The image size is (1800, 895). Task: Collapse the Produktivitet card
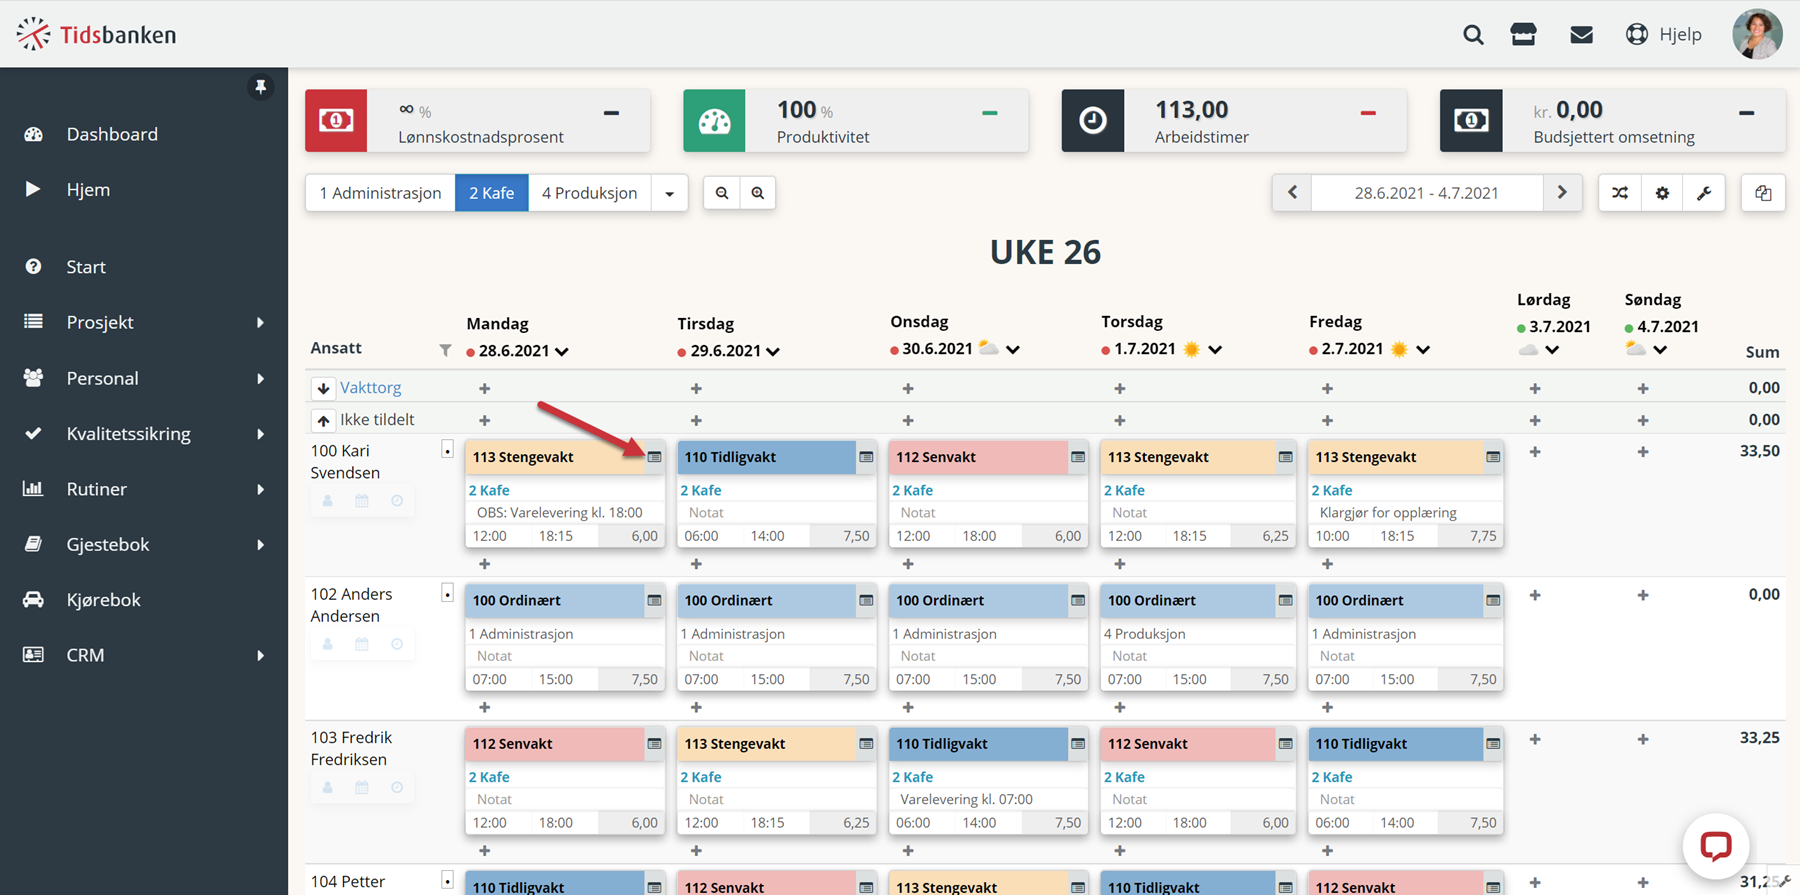(x=989, y=113)
